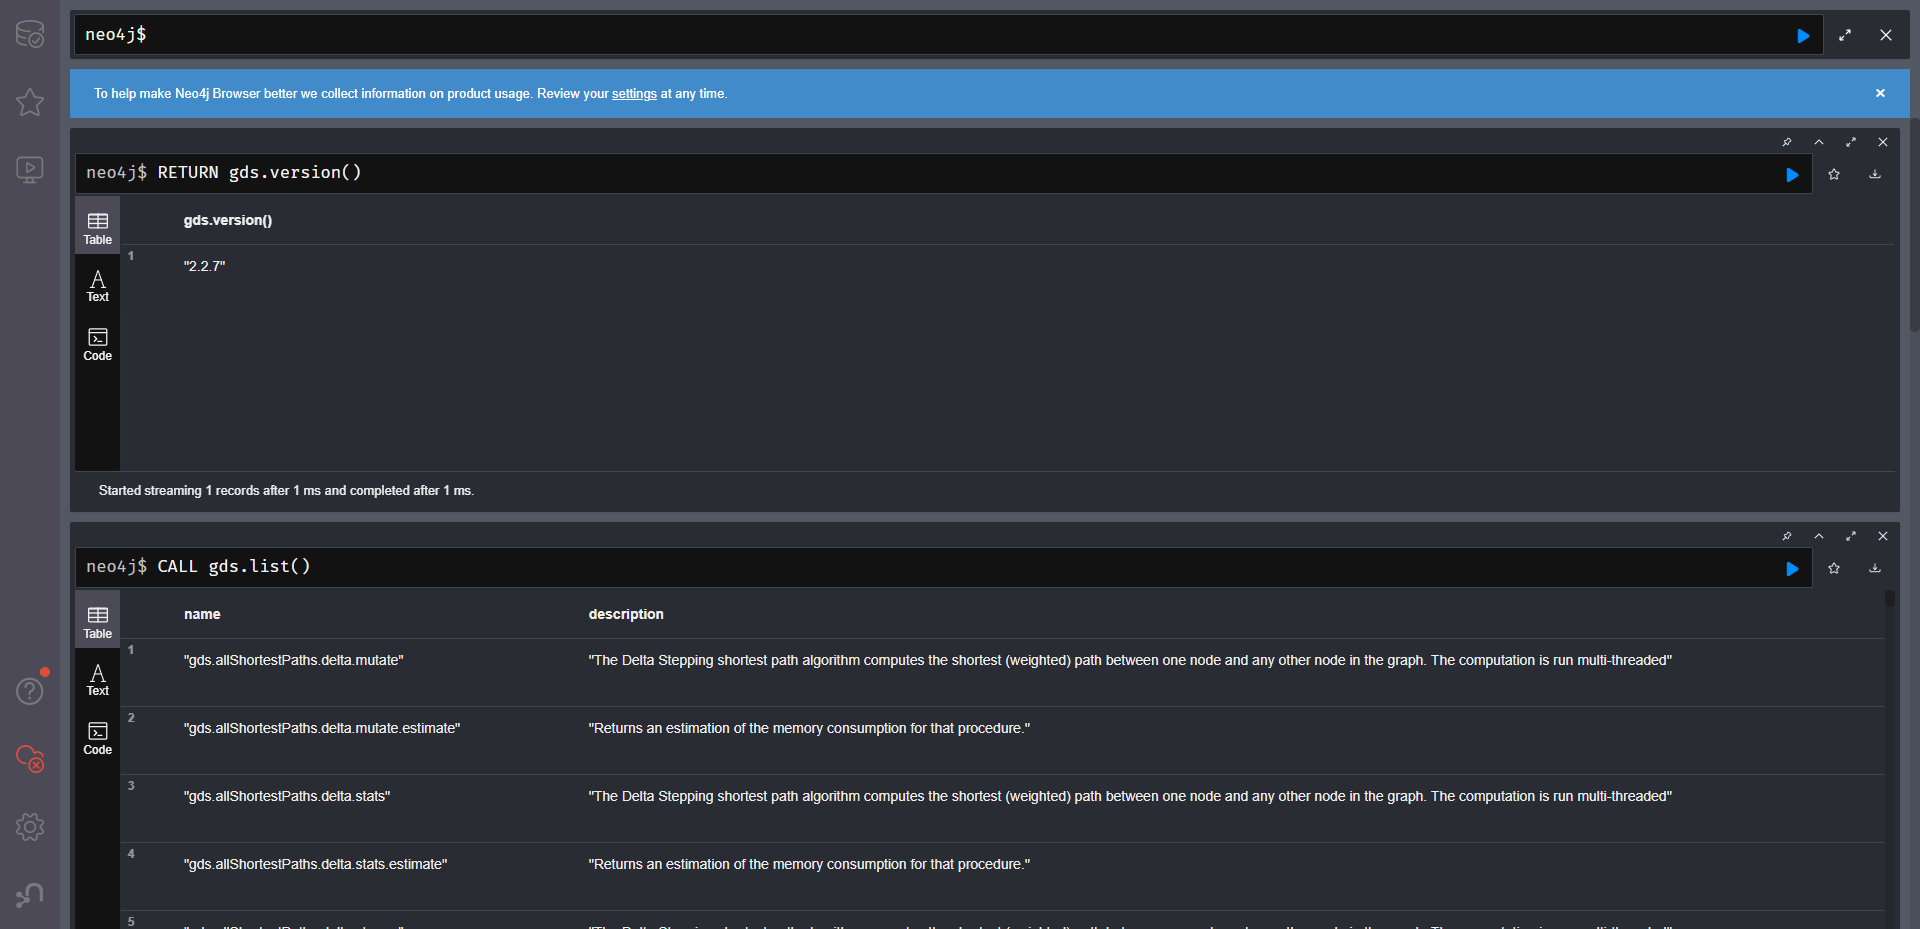Collapse the gds.version() result frame
The image size is (1920, 929).
click(x=1819, y=142)
